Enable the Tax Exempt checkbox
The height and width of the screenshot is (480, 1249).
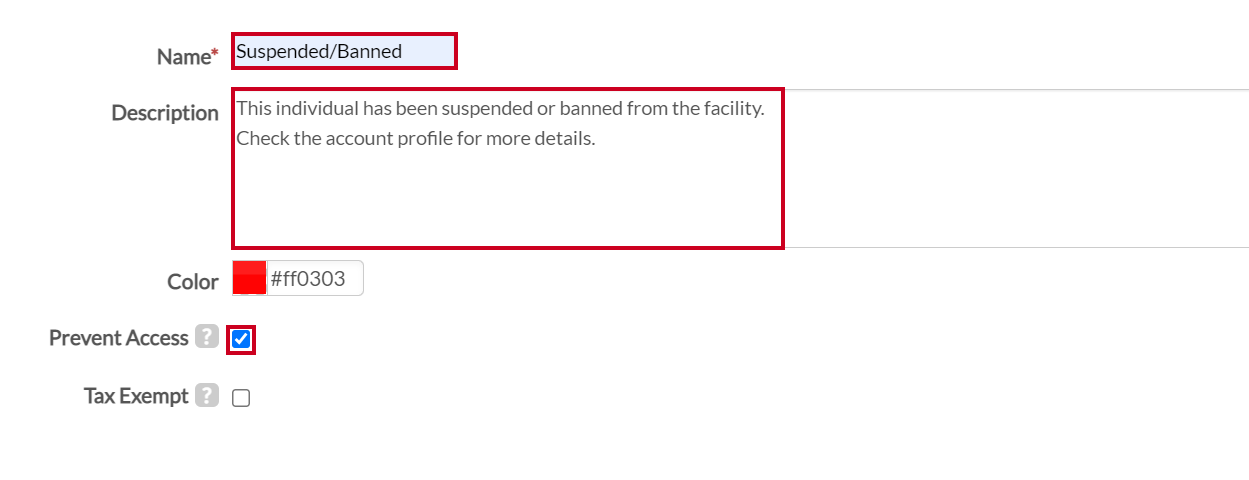tap(241, 398)
